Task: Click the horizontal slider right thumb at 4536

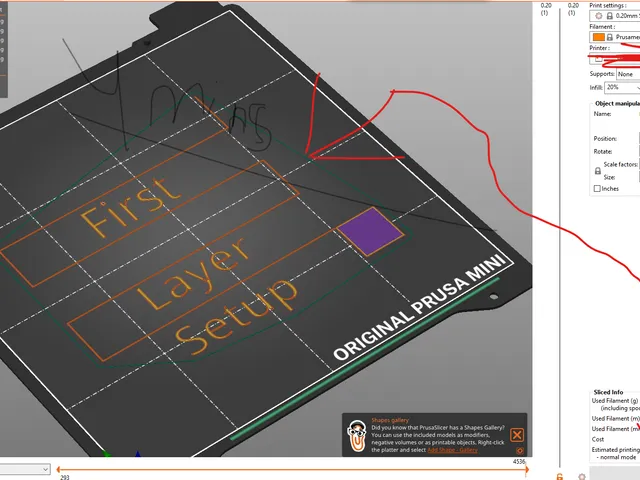Action: [527, 470]
